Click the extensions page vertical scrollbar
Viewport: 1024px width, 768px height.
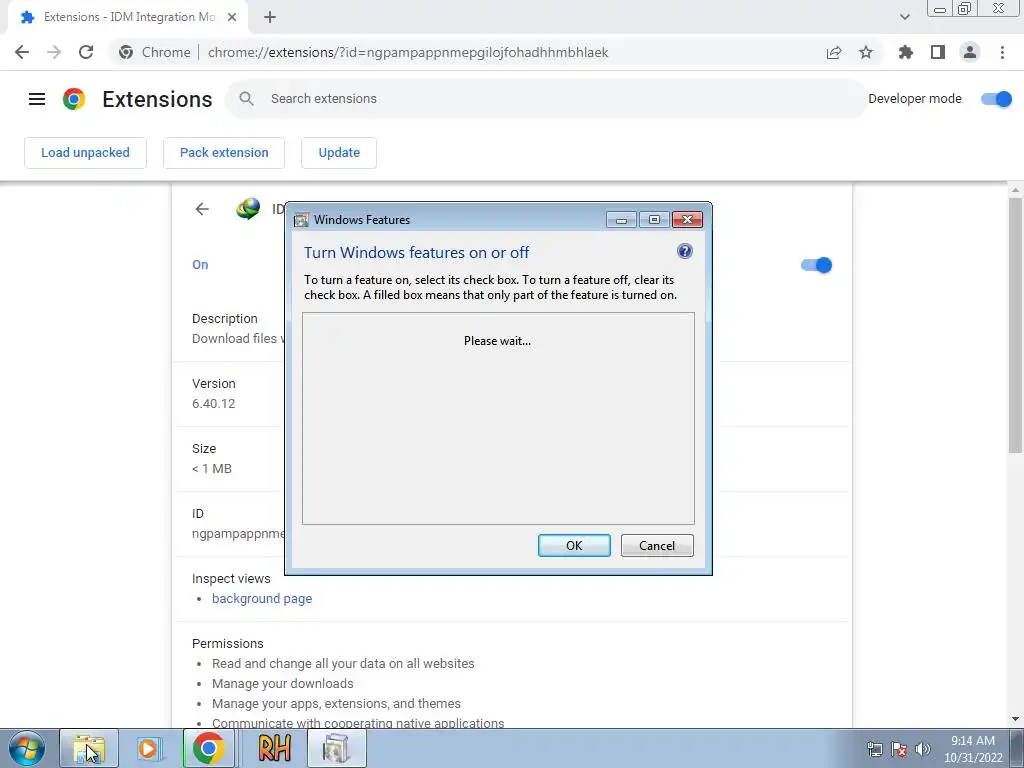click(x=1016, y=325)
